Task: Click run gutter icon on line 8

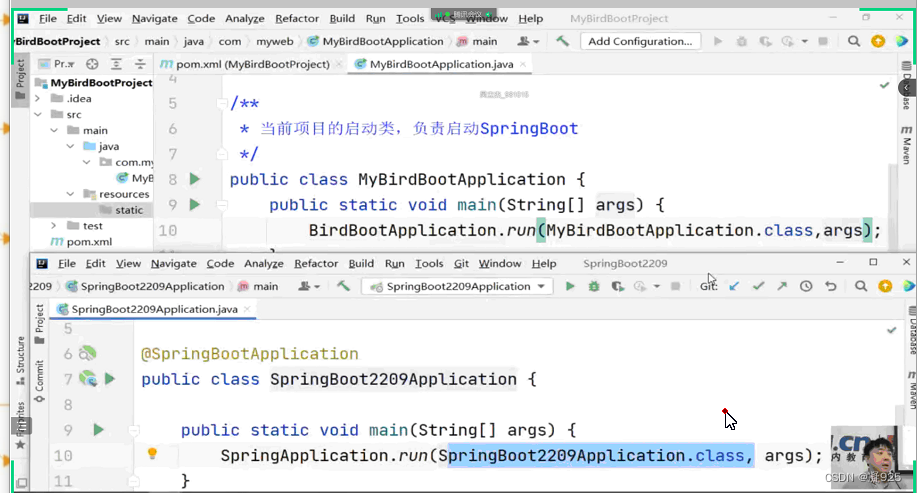Action: coord(195,180)
